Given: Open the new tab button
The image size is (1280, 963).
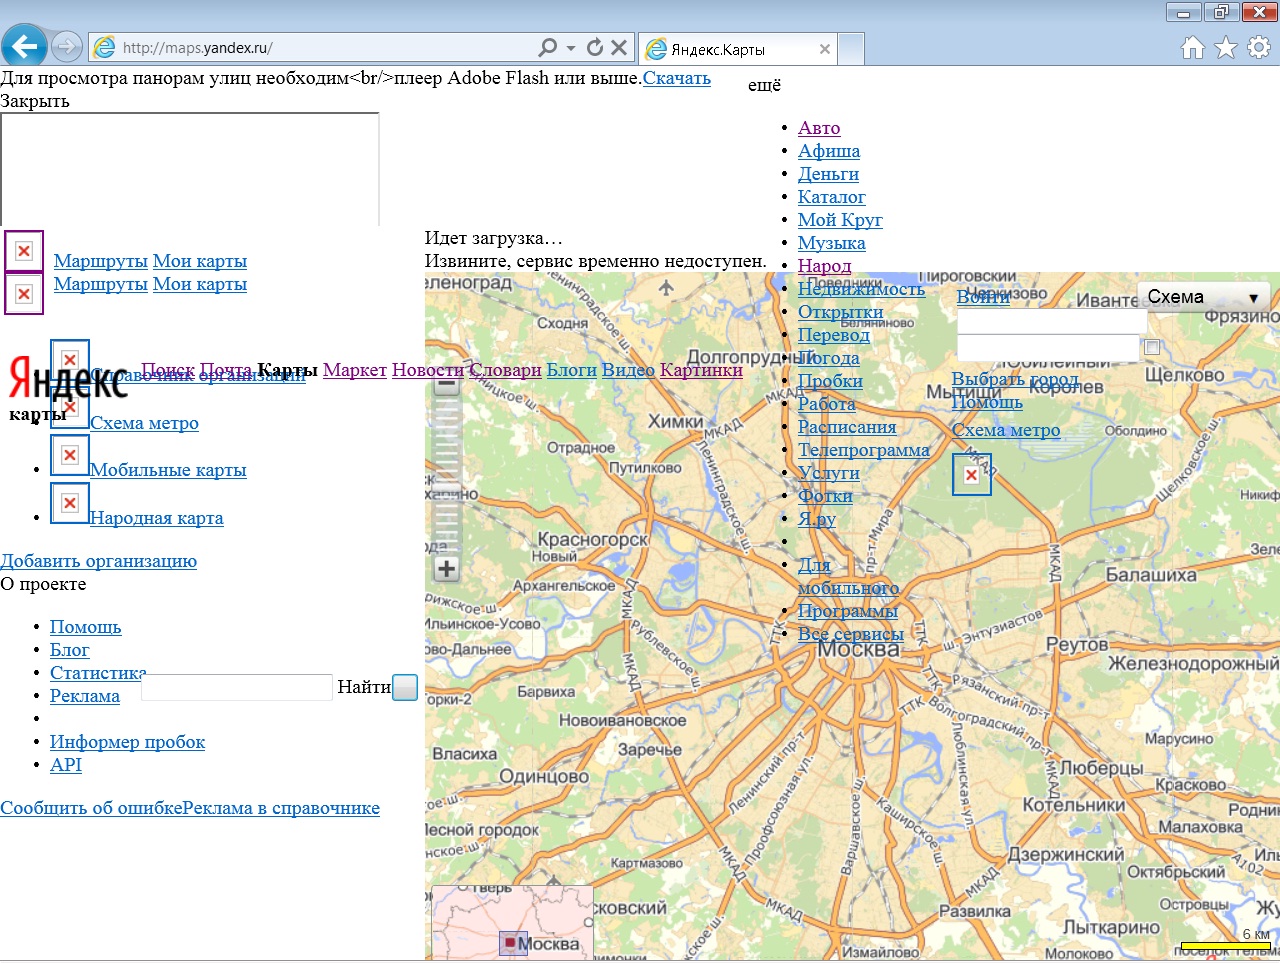Looking at the screenshot, I should [851, 48].
